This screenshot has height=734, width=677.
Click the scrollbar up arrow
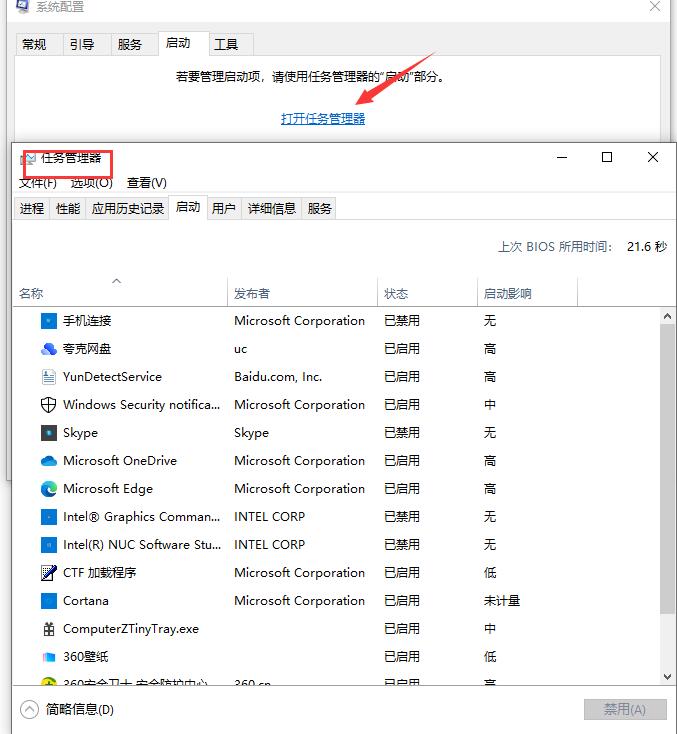tap(667, 317)
